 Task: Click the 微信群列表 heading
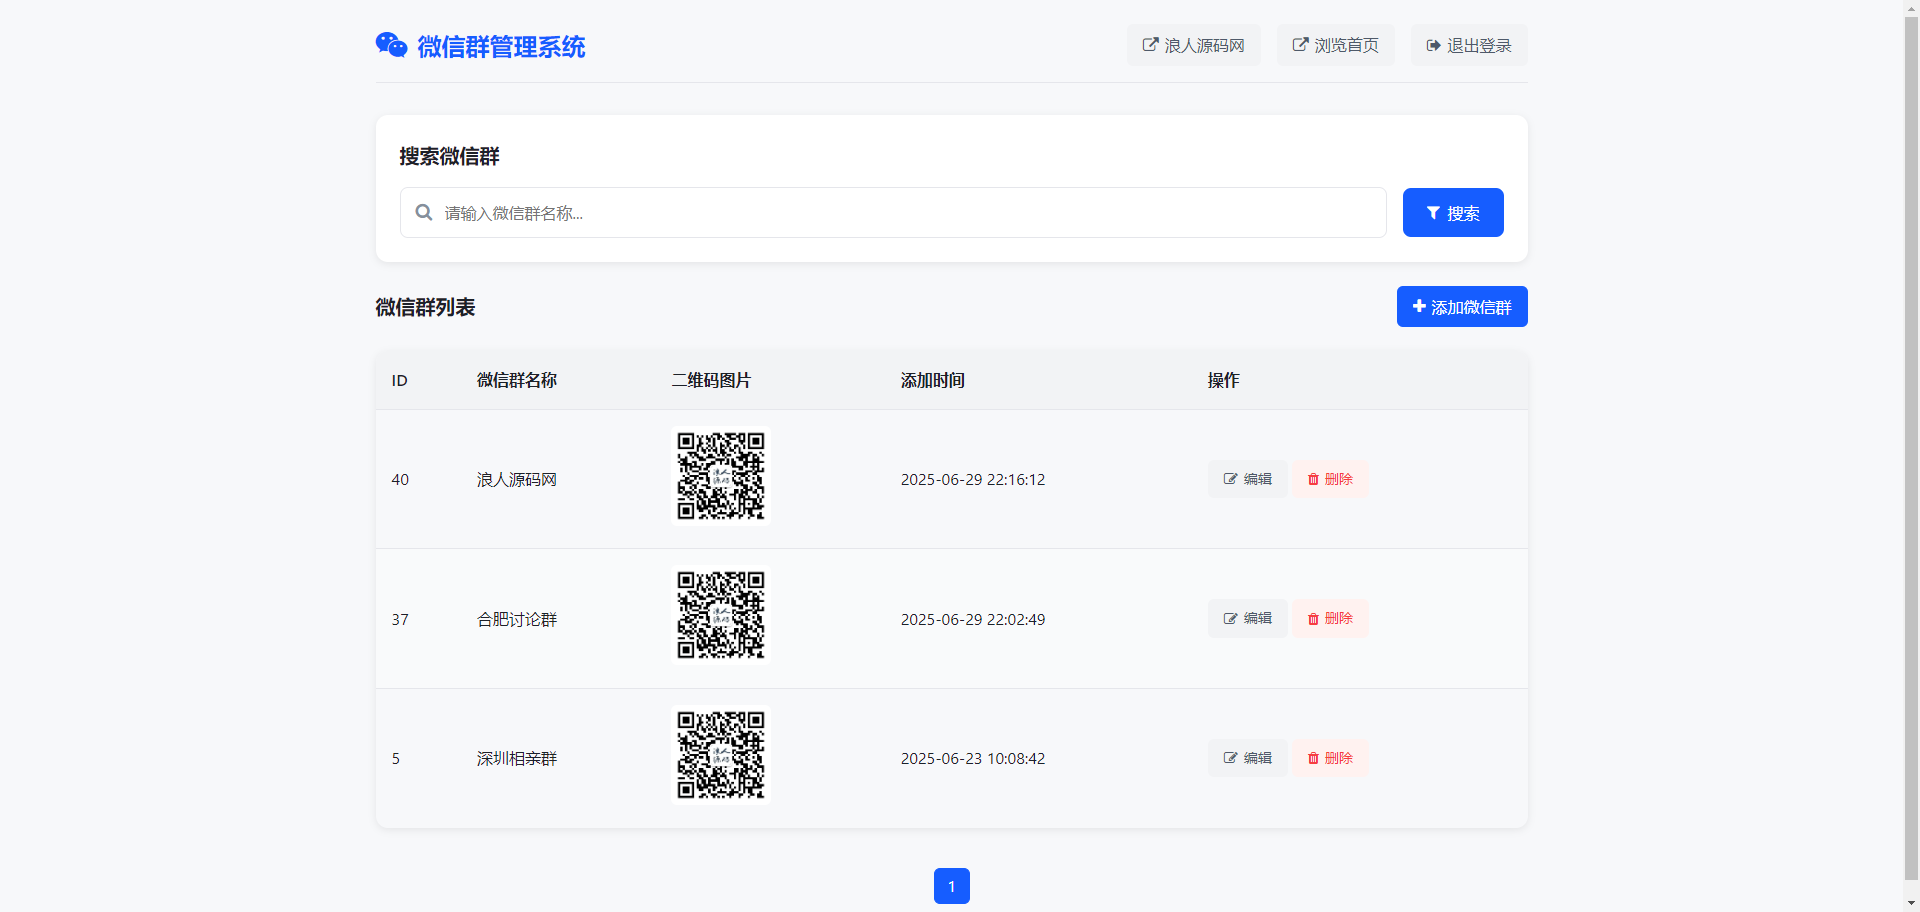[x=425, y=307]
